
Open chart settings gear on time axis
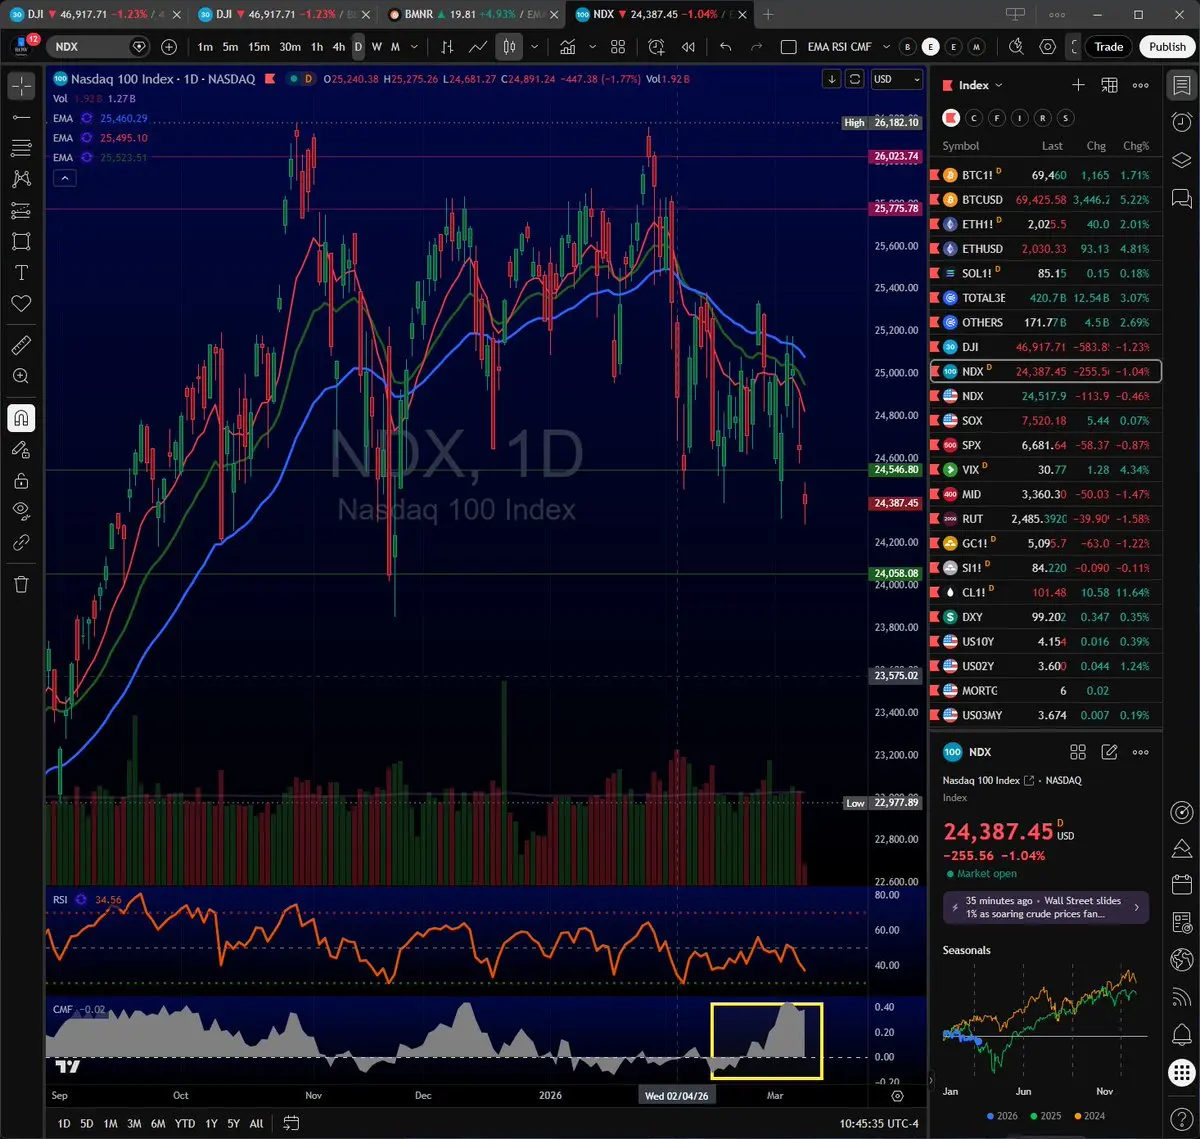coord(897,1096)
